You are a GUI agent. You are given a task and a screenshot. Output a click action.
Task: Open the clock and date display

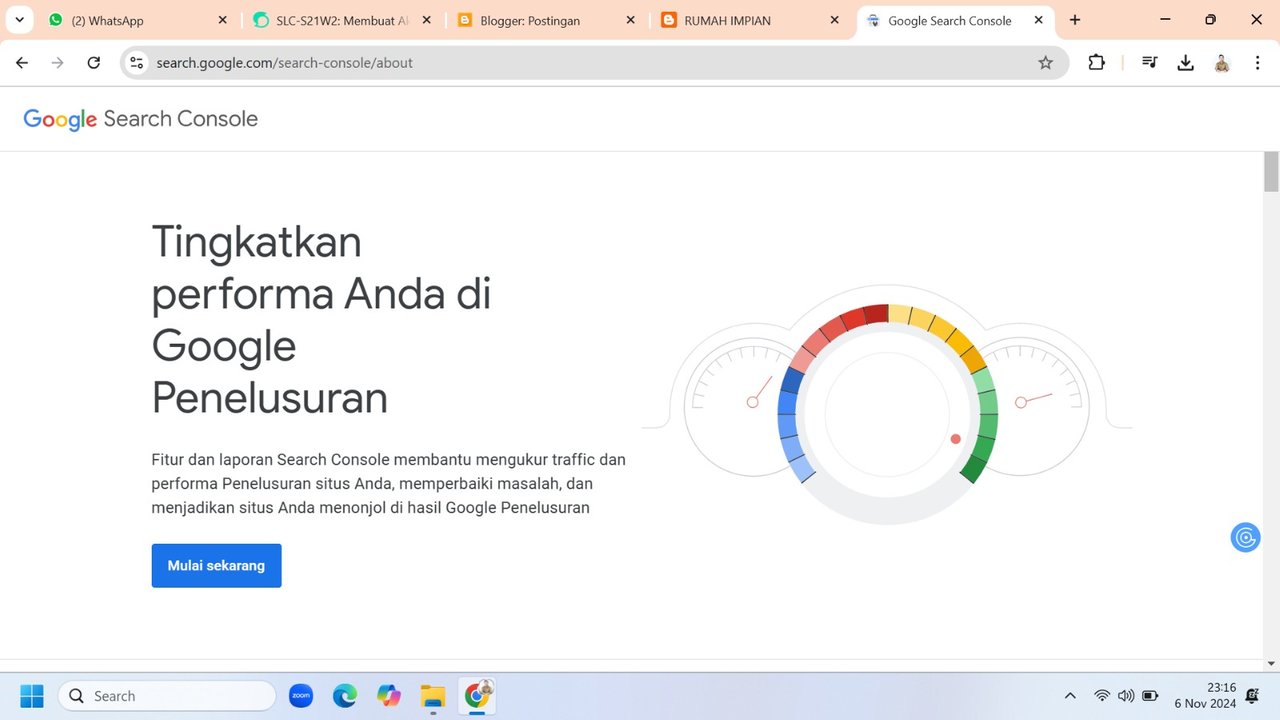tap(1205, 696)
